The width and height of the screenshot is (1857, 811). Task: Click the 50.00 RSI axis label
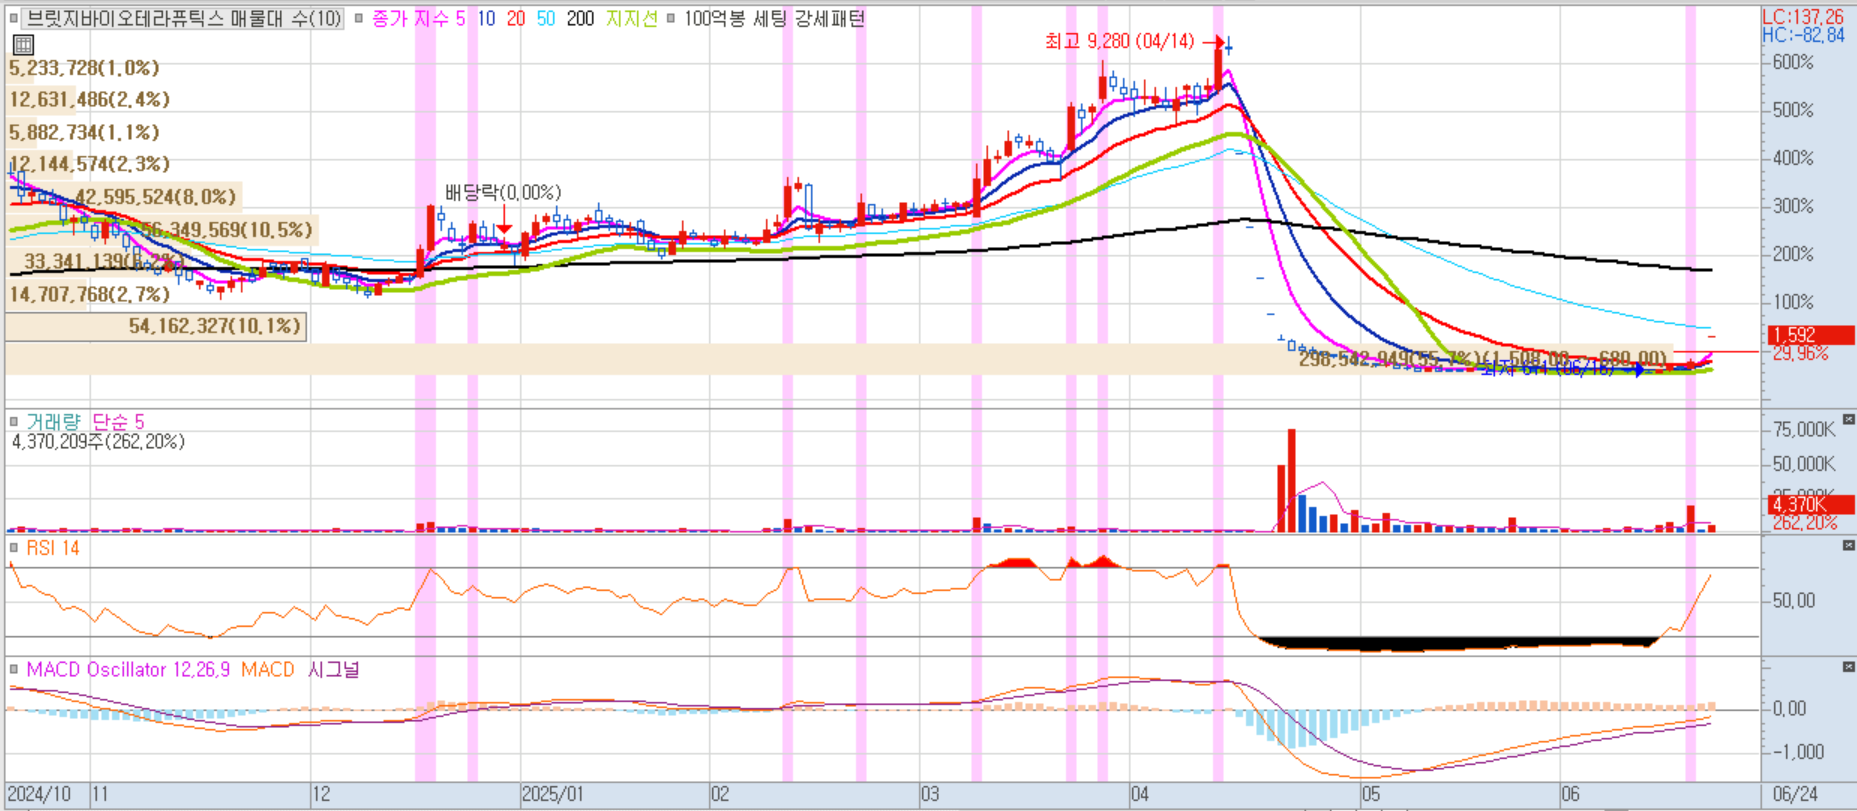pos(1793,601)
